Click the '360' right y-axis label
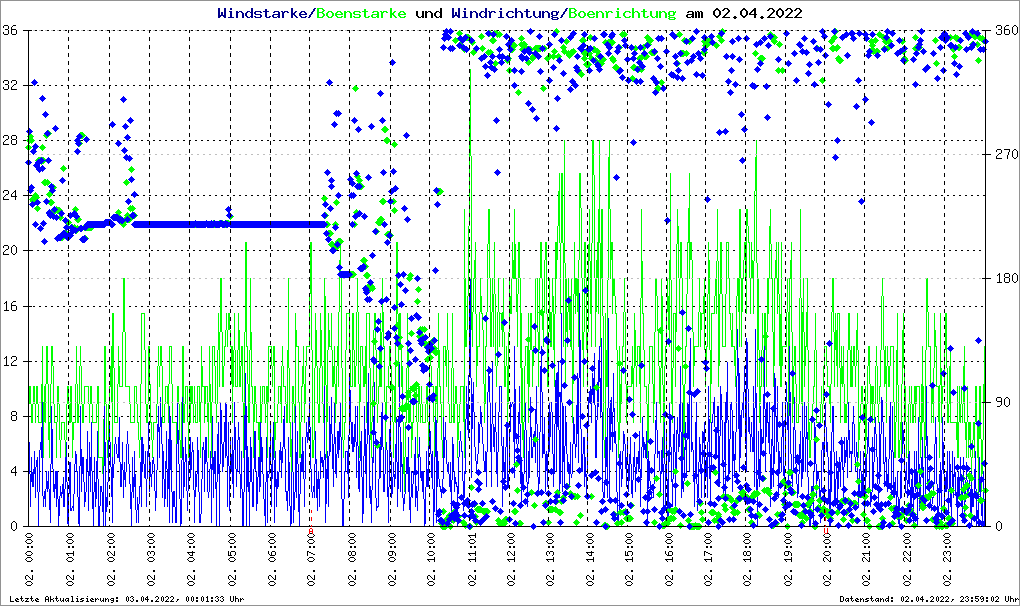 pos(1003,30)
